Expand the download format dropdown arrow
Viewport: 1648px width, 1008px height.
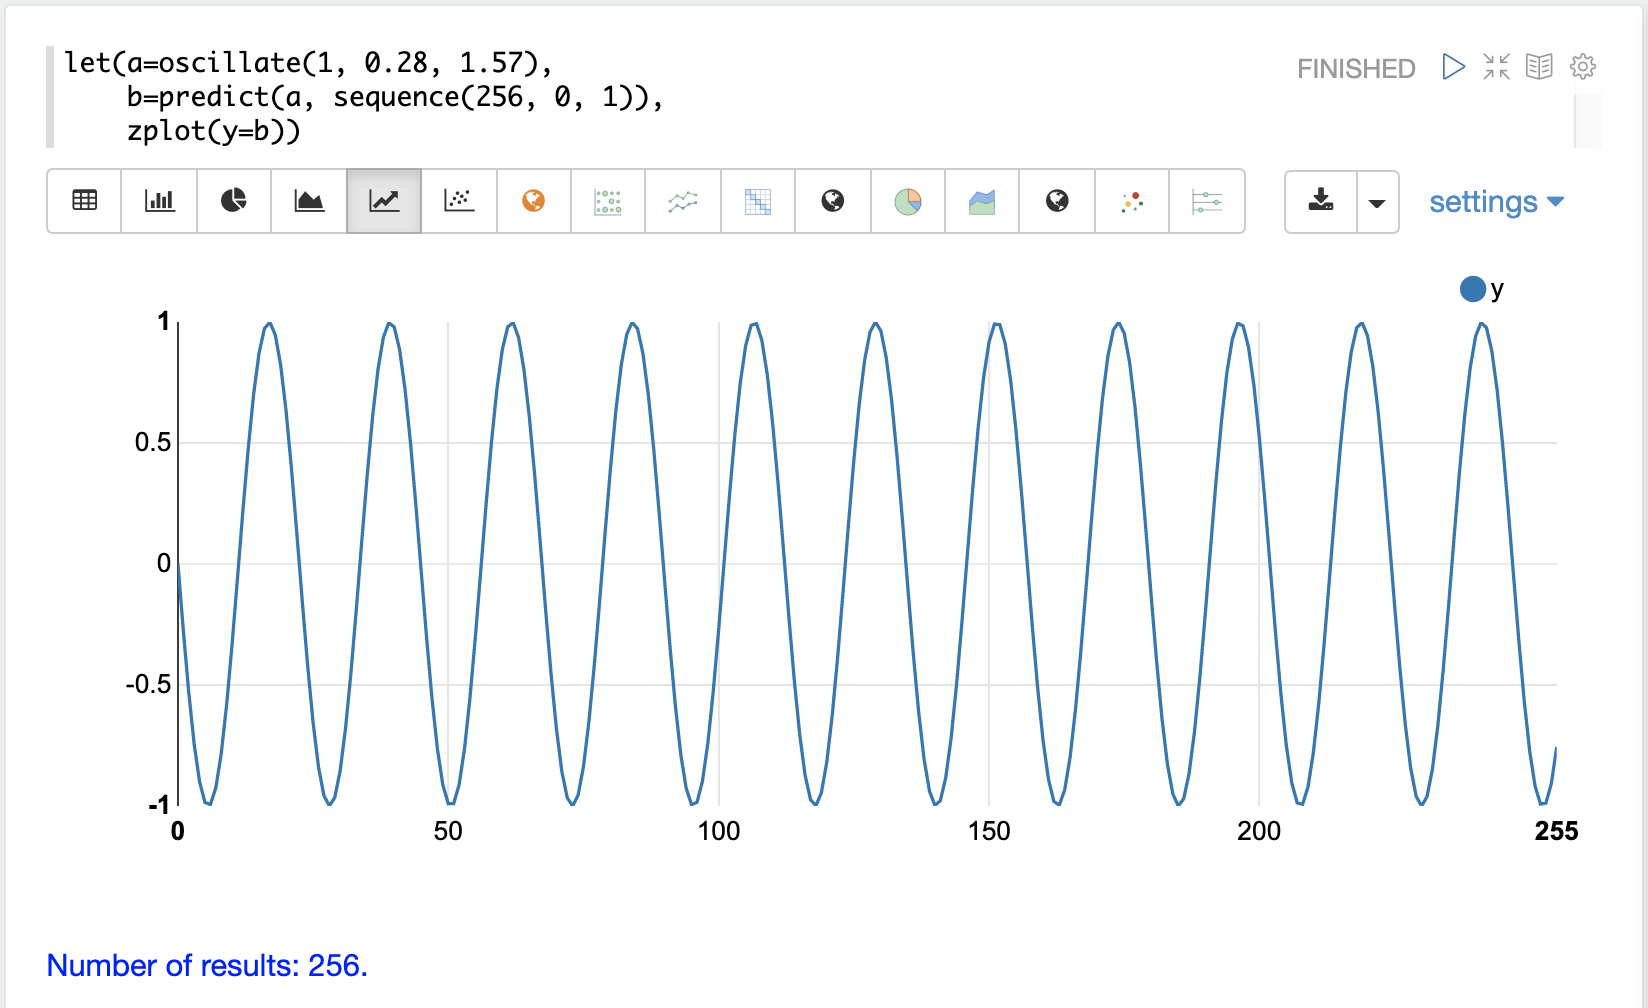(x=1377, y=202)
